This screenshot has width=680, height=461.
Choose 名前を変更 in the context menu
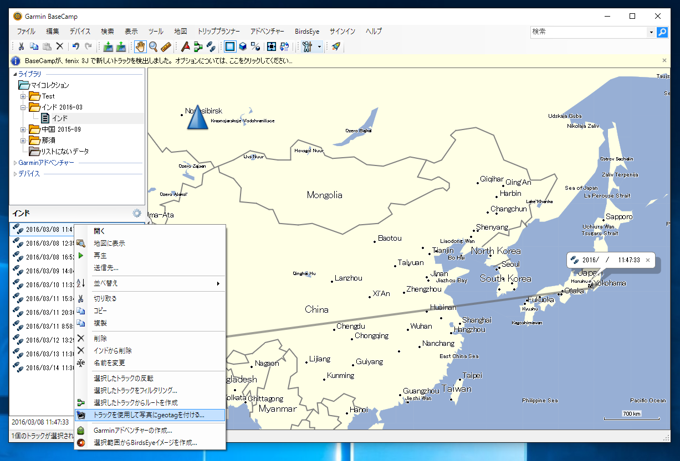click(150, 363)
